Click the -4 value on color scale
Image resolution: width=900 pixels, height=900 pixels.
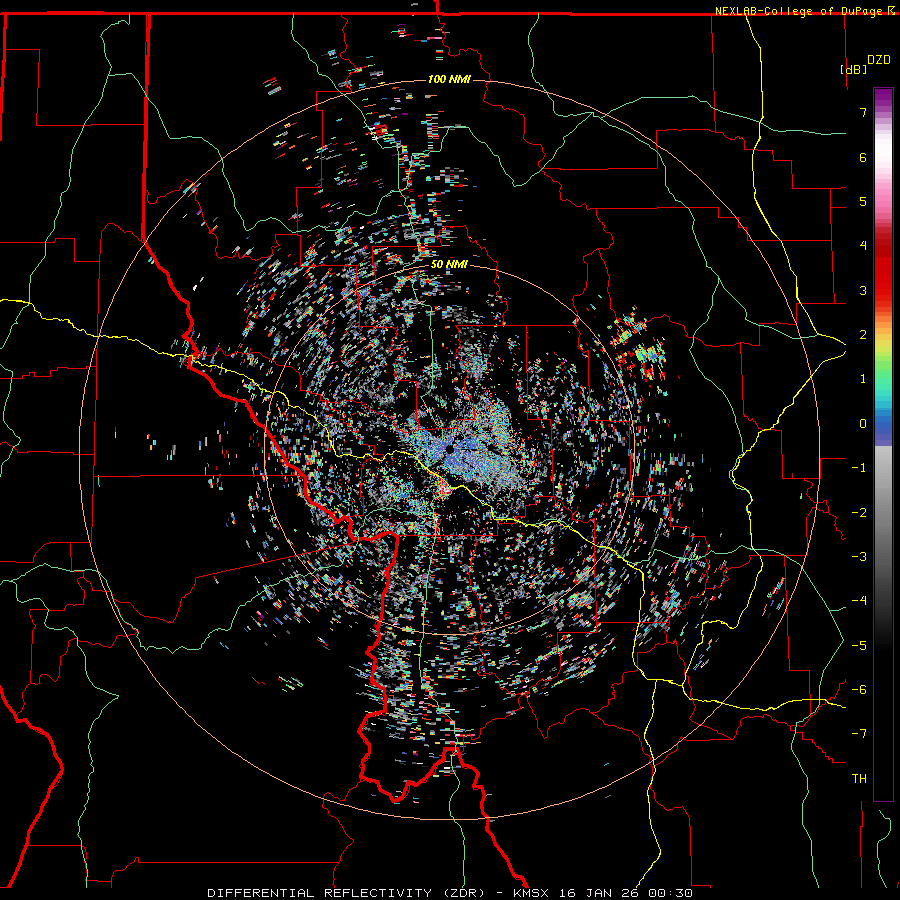[859, 601]
